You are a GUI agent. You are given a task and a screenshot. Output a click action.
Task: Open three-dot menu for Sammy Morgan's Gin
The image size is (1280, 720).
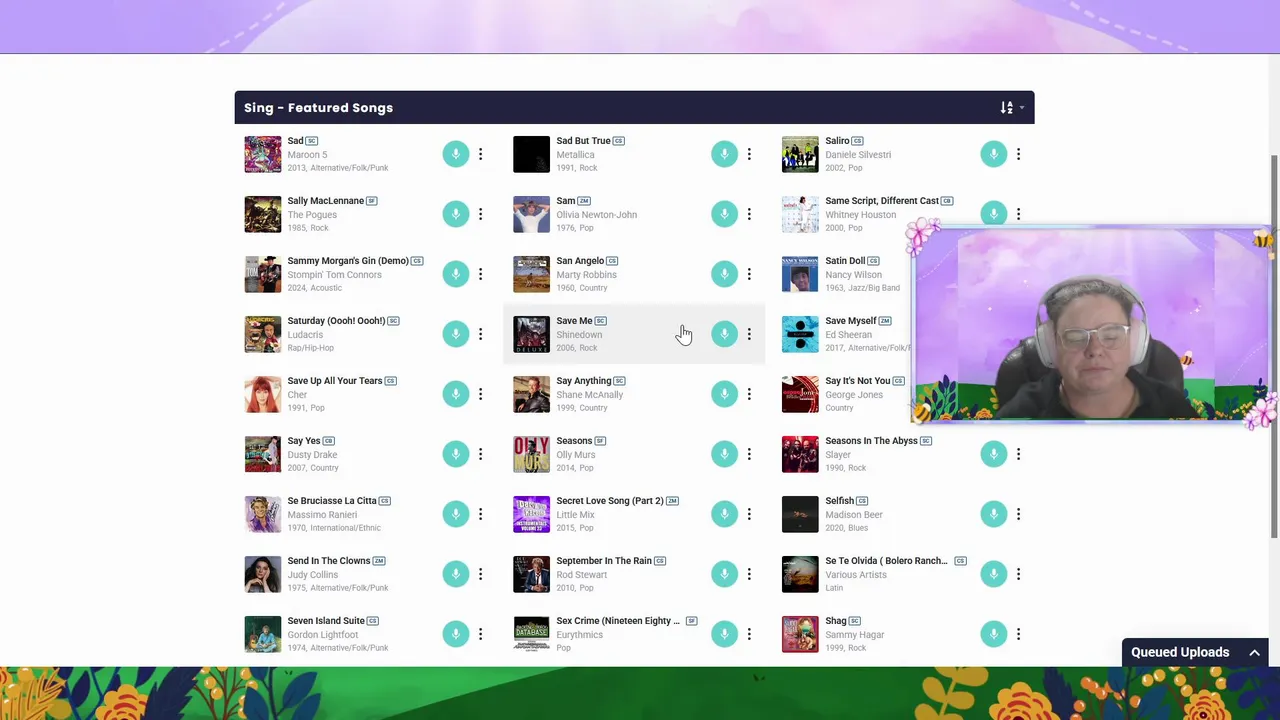click(x=480, y=274)
